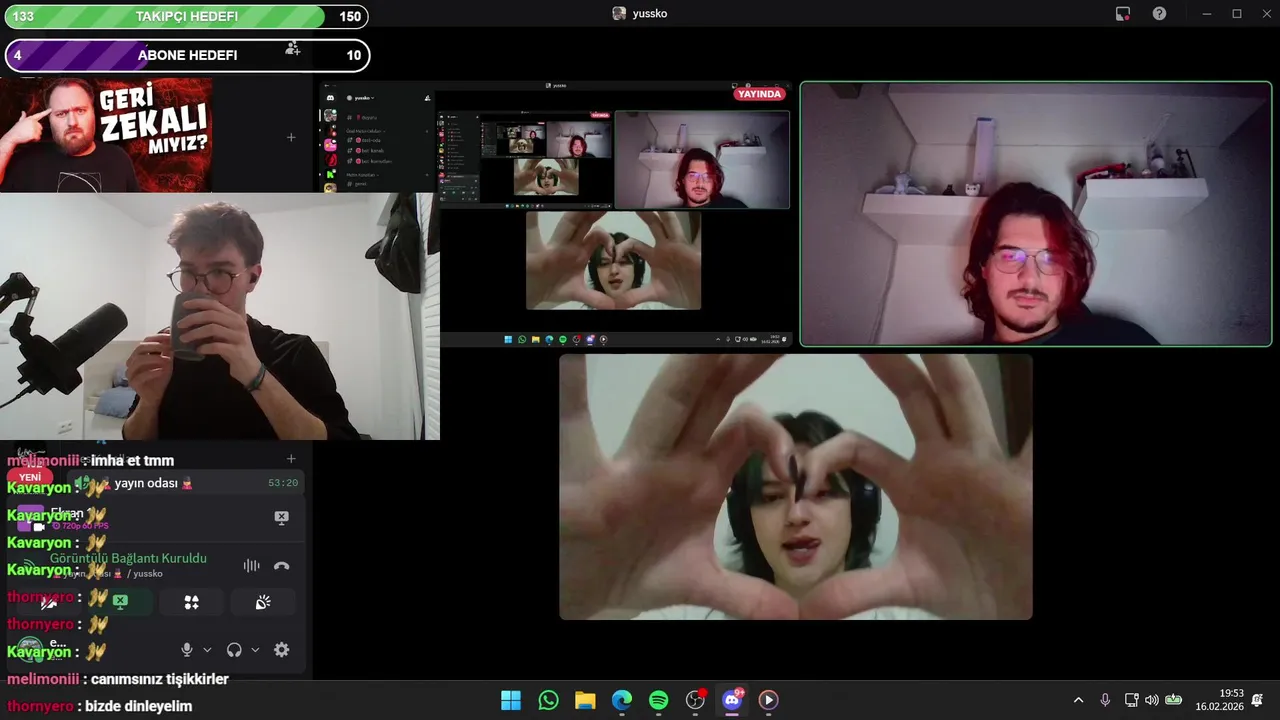The width and height of the screenshot is (1280, 720).
Task: Click the add-person icon near ABONE HEDEFI
Action: click(x=292, y=47)
